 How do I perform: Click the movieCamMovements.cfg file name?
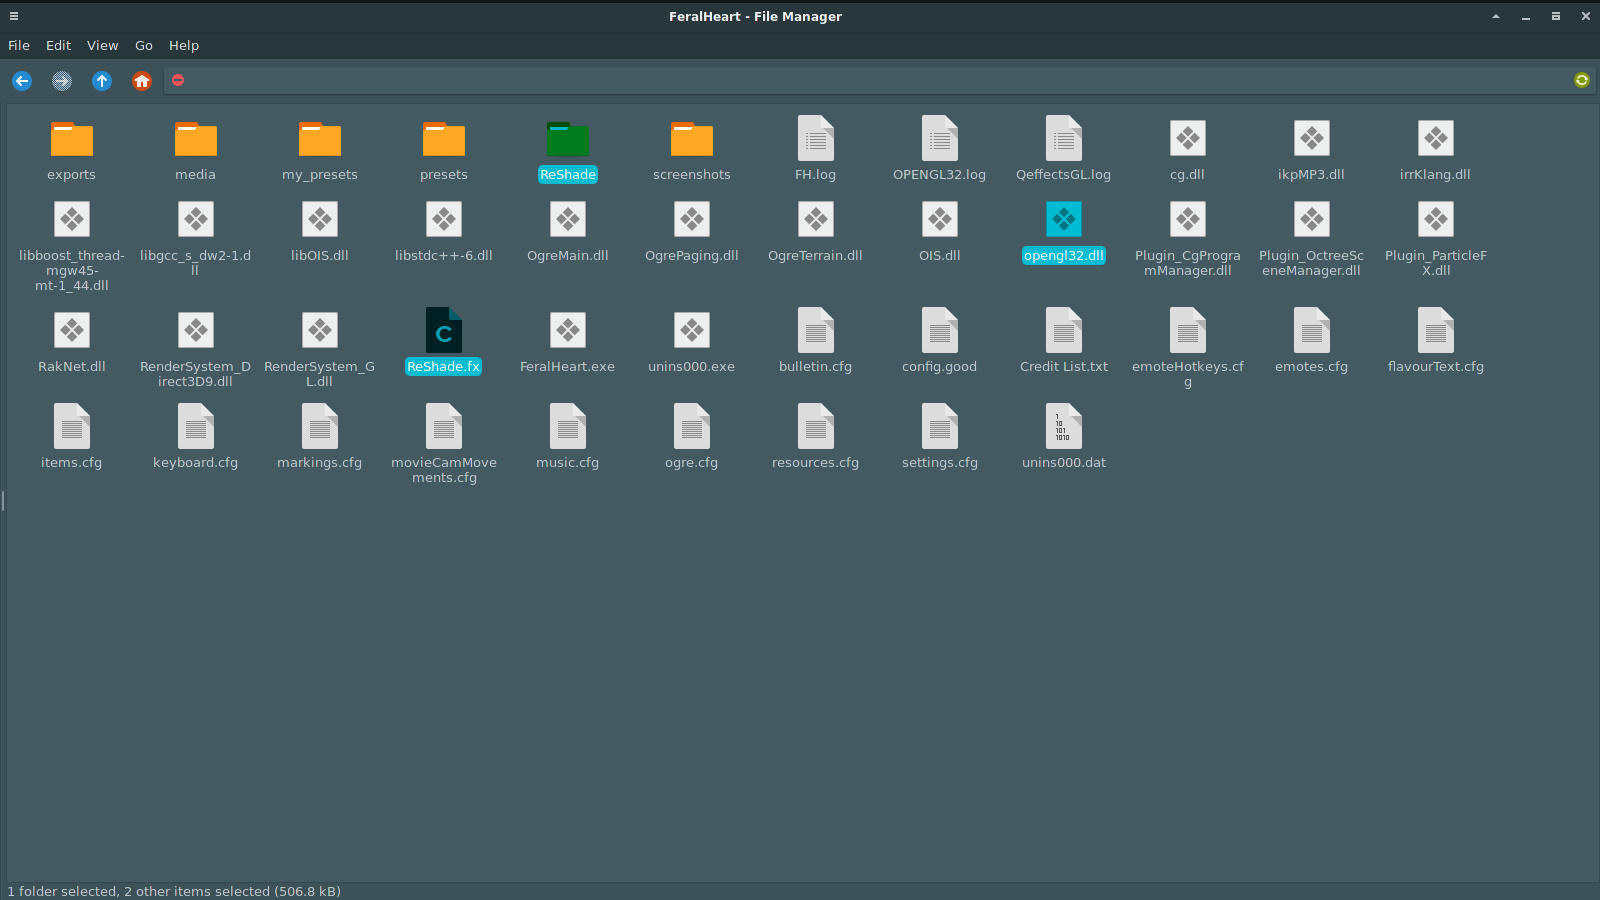pyautogui.click(x=444, y=470)
